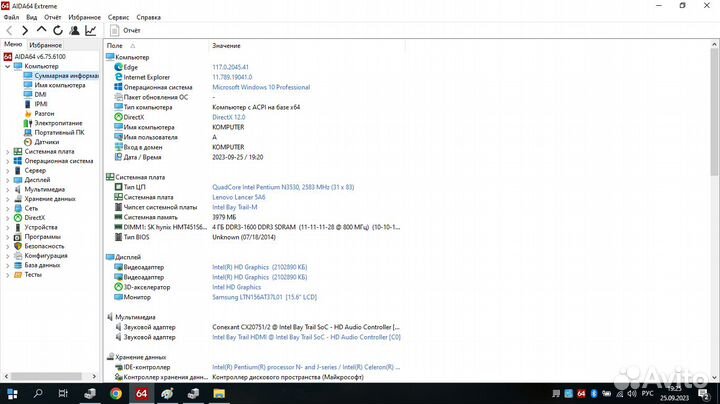
Task: Open the Файл menu
Action: 11,17
